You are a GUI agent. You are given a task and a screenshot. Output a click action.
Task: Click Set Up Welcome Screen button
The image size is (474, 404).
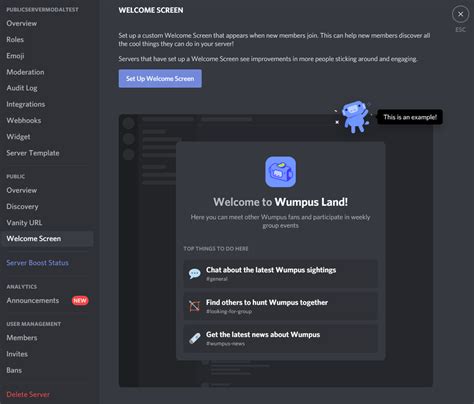160,79
